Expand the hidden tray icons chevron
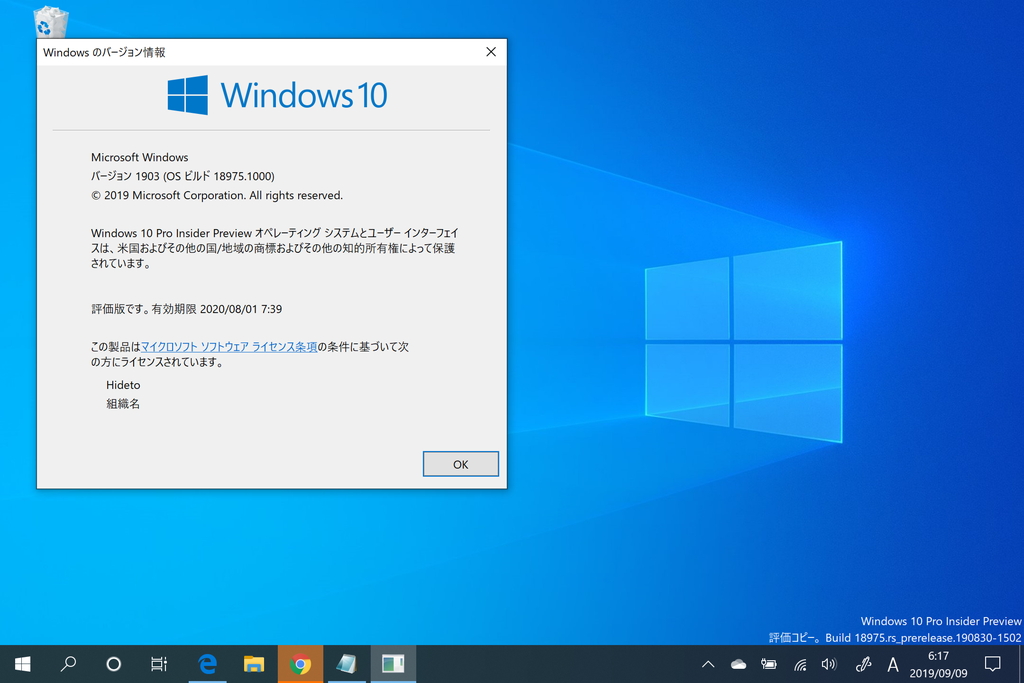 707,663
